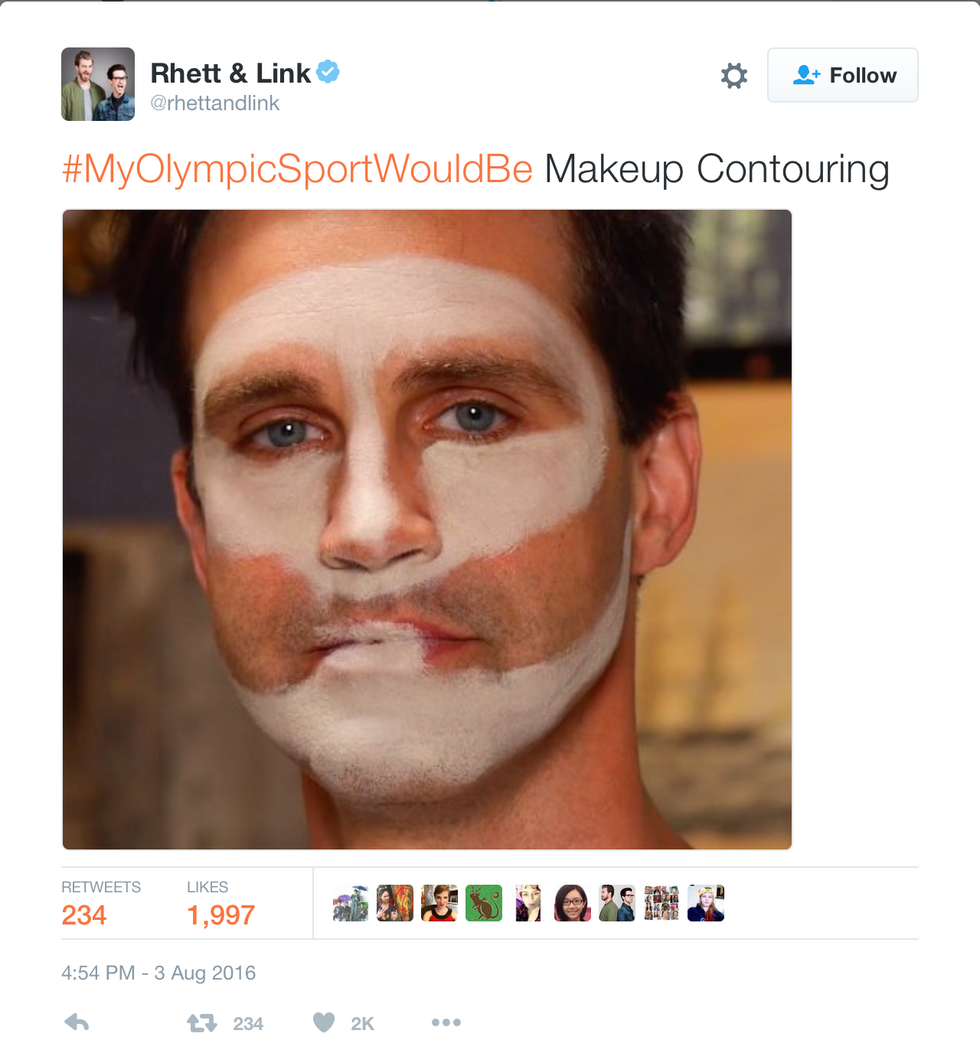Click the last liker avatar with blonde hair
980x1050 pixels.
[705, 903]
